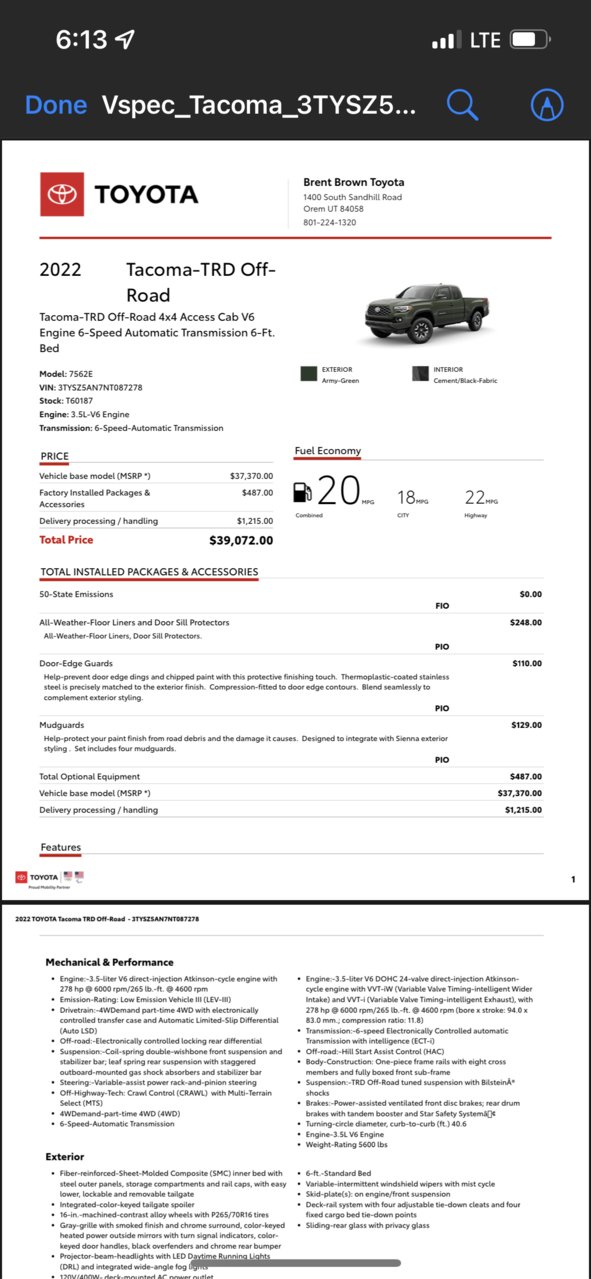Tap the markup pen icon

(548, 105)
